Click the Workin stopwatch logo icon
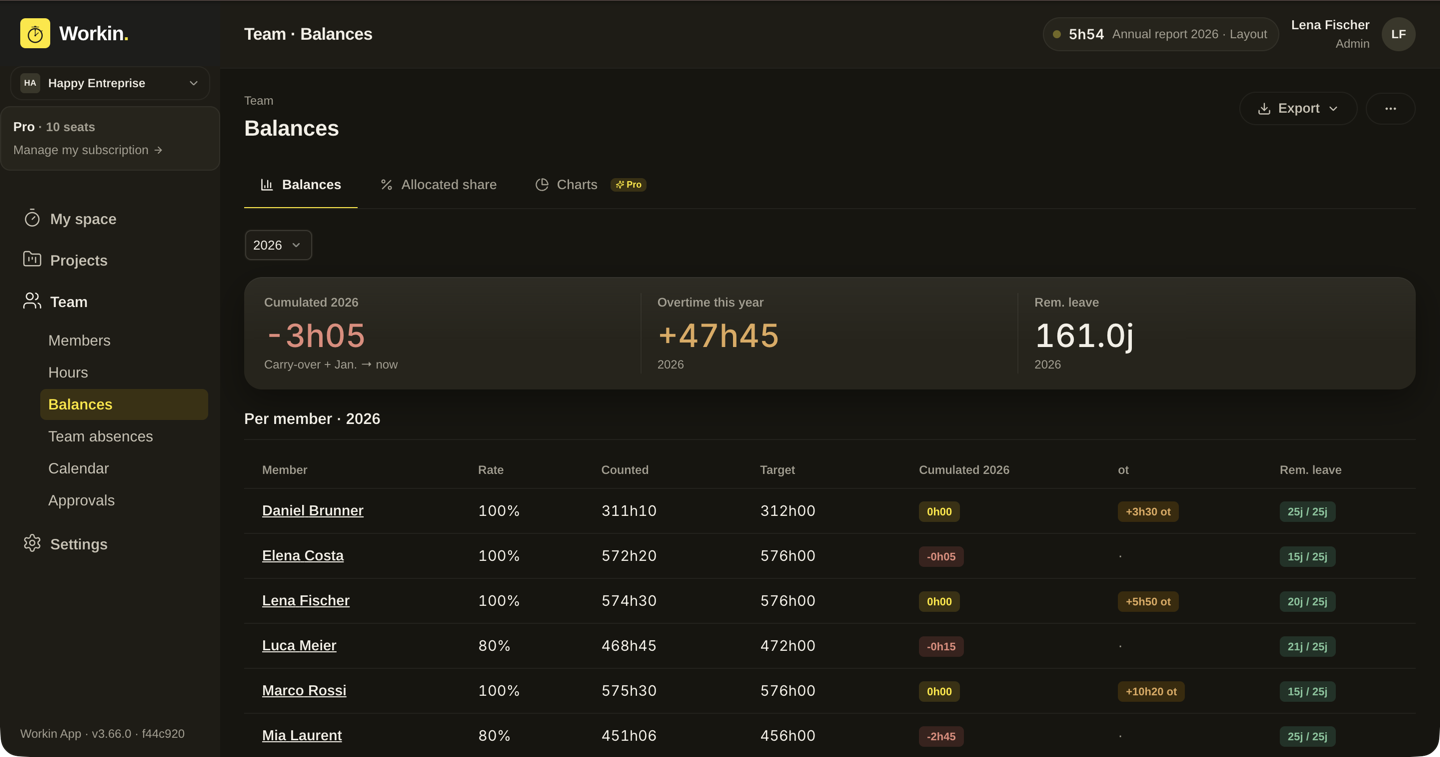 [x=35, y=34]
